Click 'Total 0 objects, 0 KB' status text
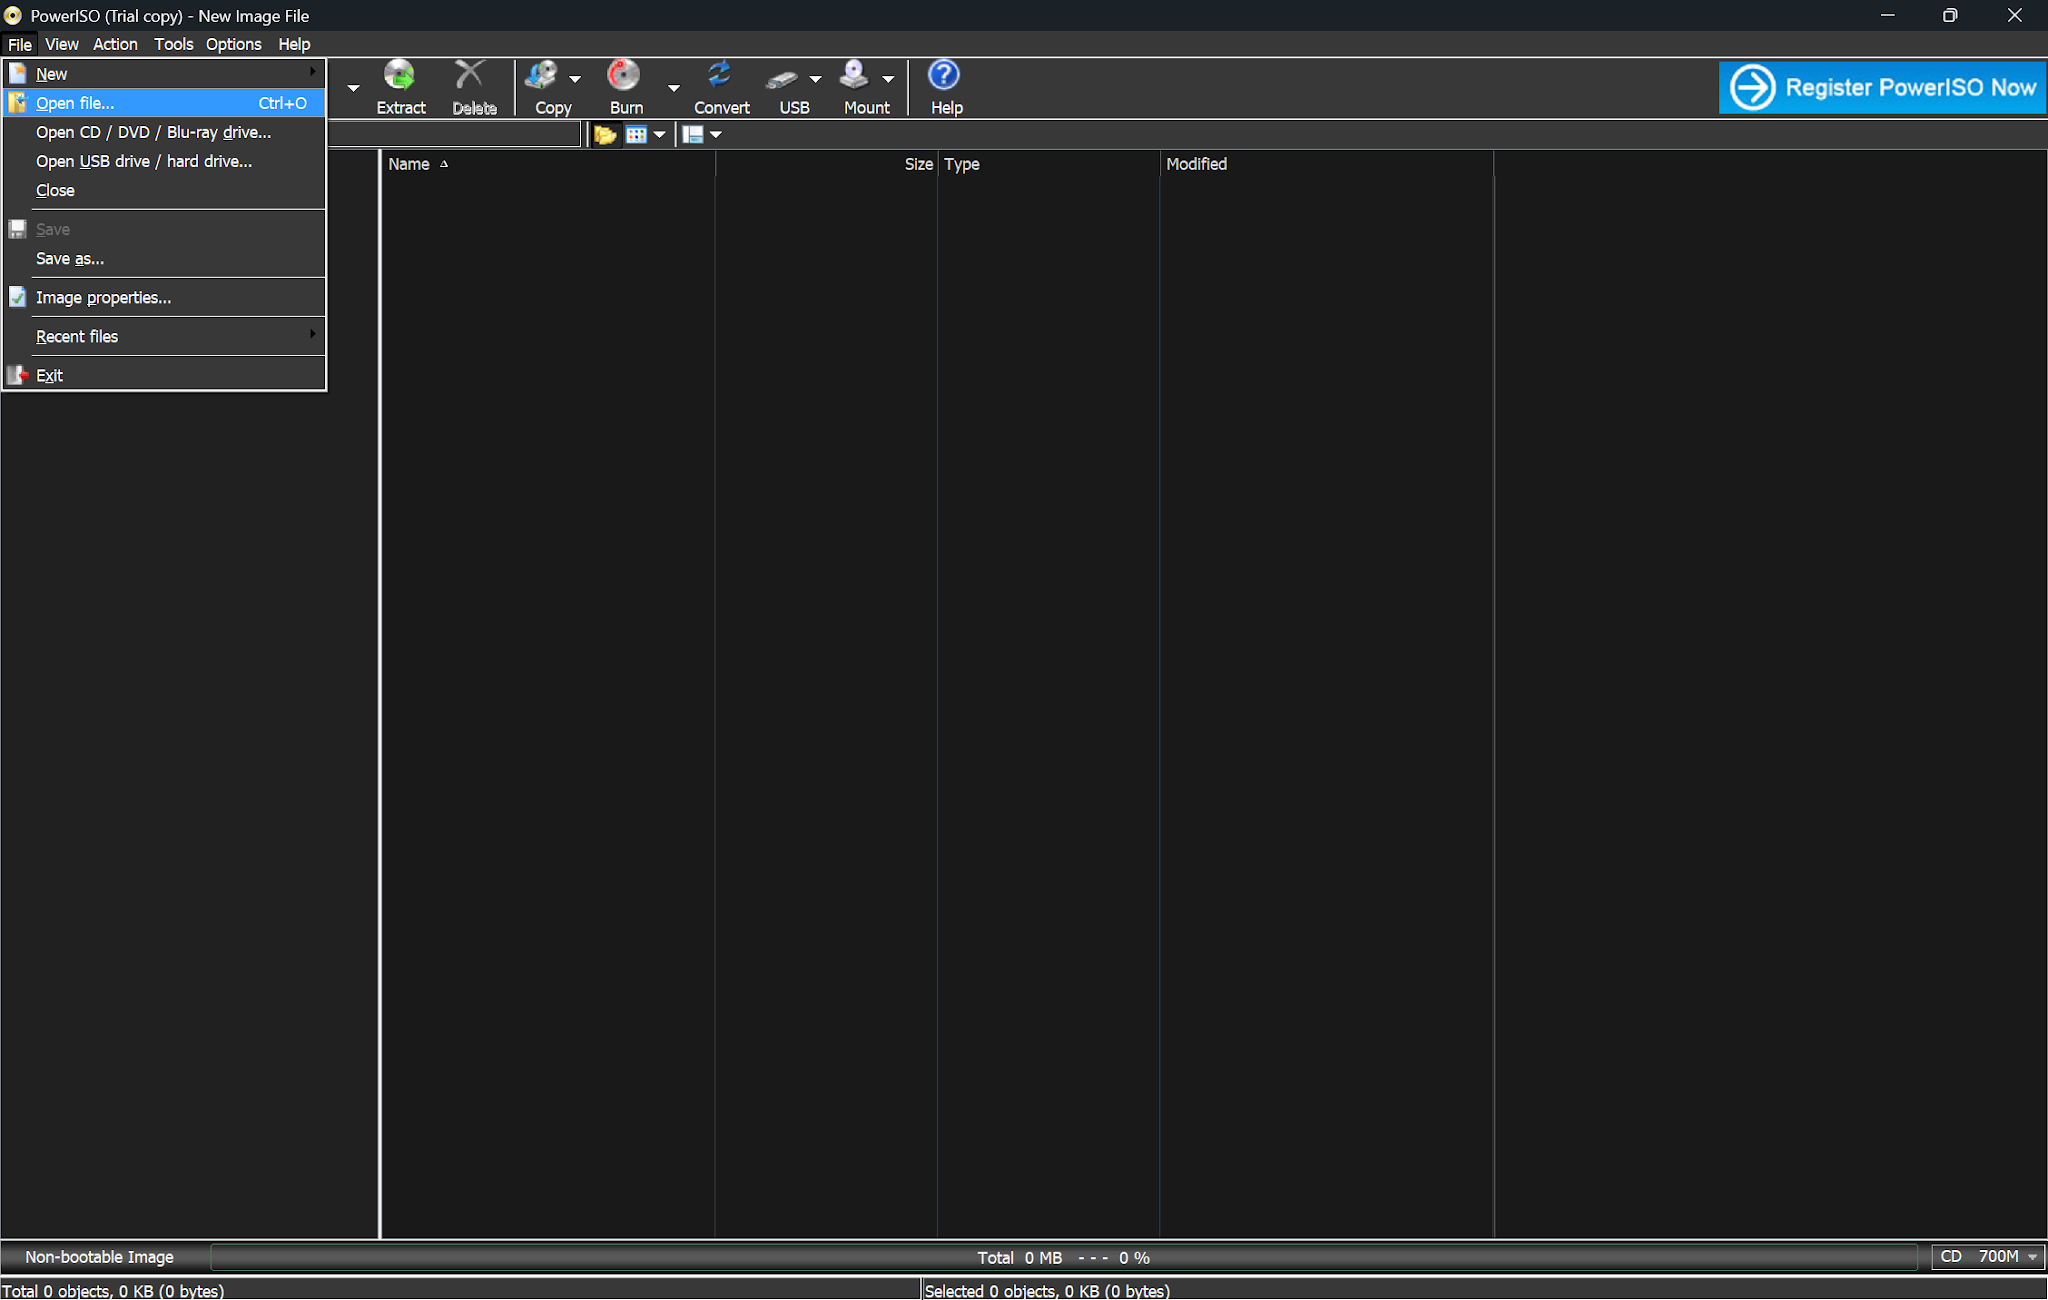This screenshot has height=1300, width=2048. tap(112, 1290)
